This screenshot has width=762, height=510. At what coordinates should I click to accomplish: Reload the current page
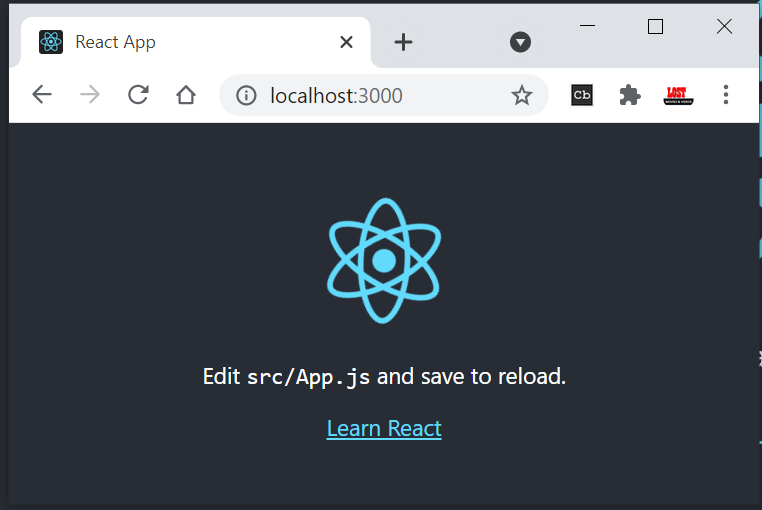138,95
